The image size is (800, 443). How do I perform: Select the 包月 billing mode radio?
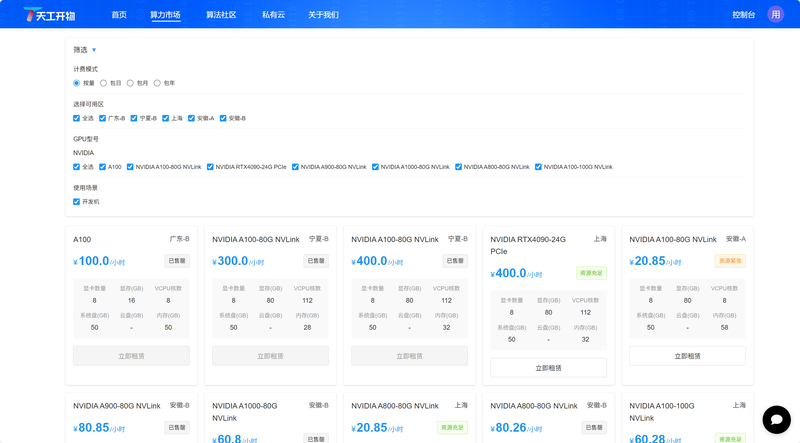tap(130, 83)
